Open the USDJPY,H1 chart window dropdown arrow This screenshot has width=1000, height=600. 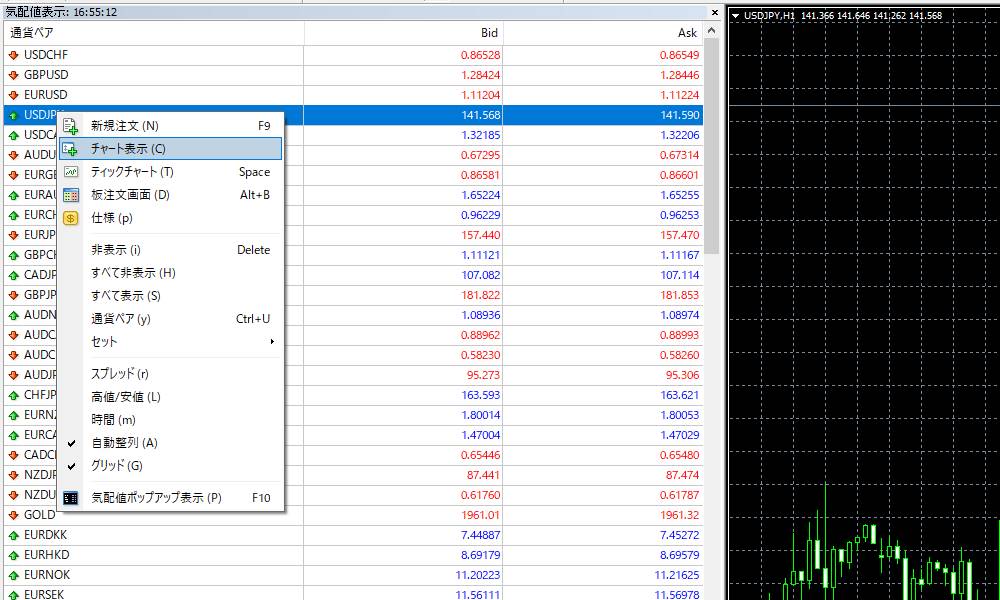(x=735, y=15)
